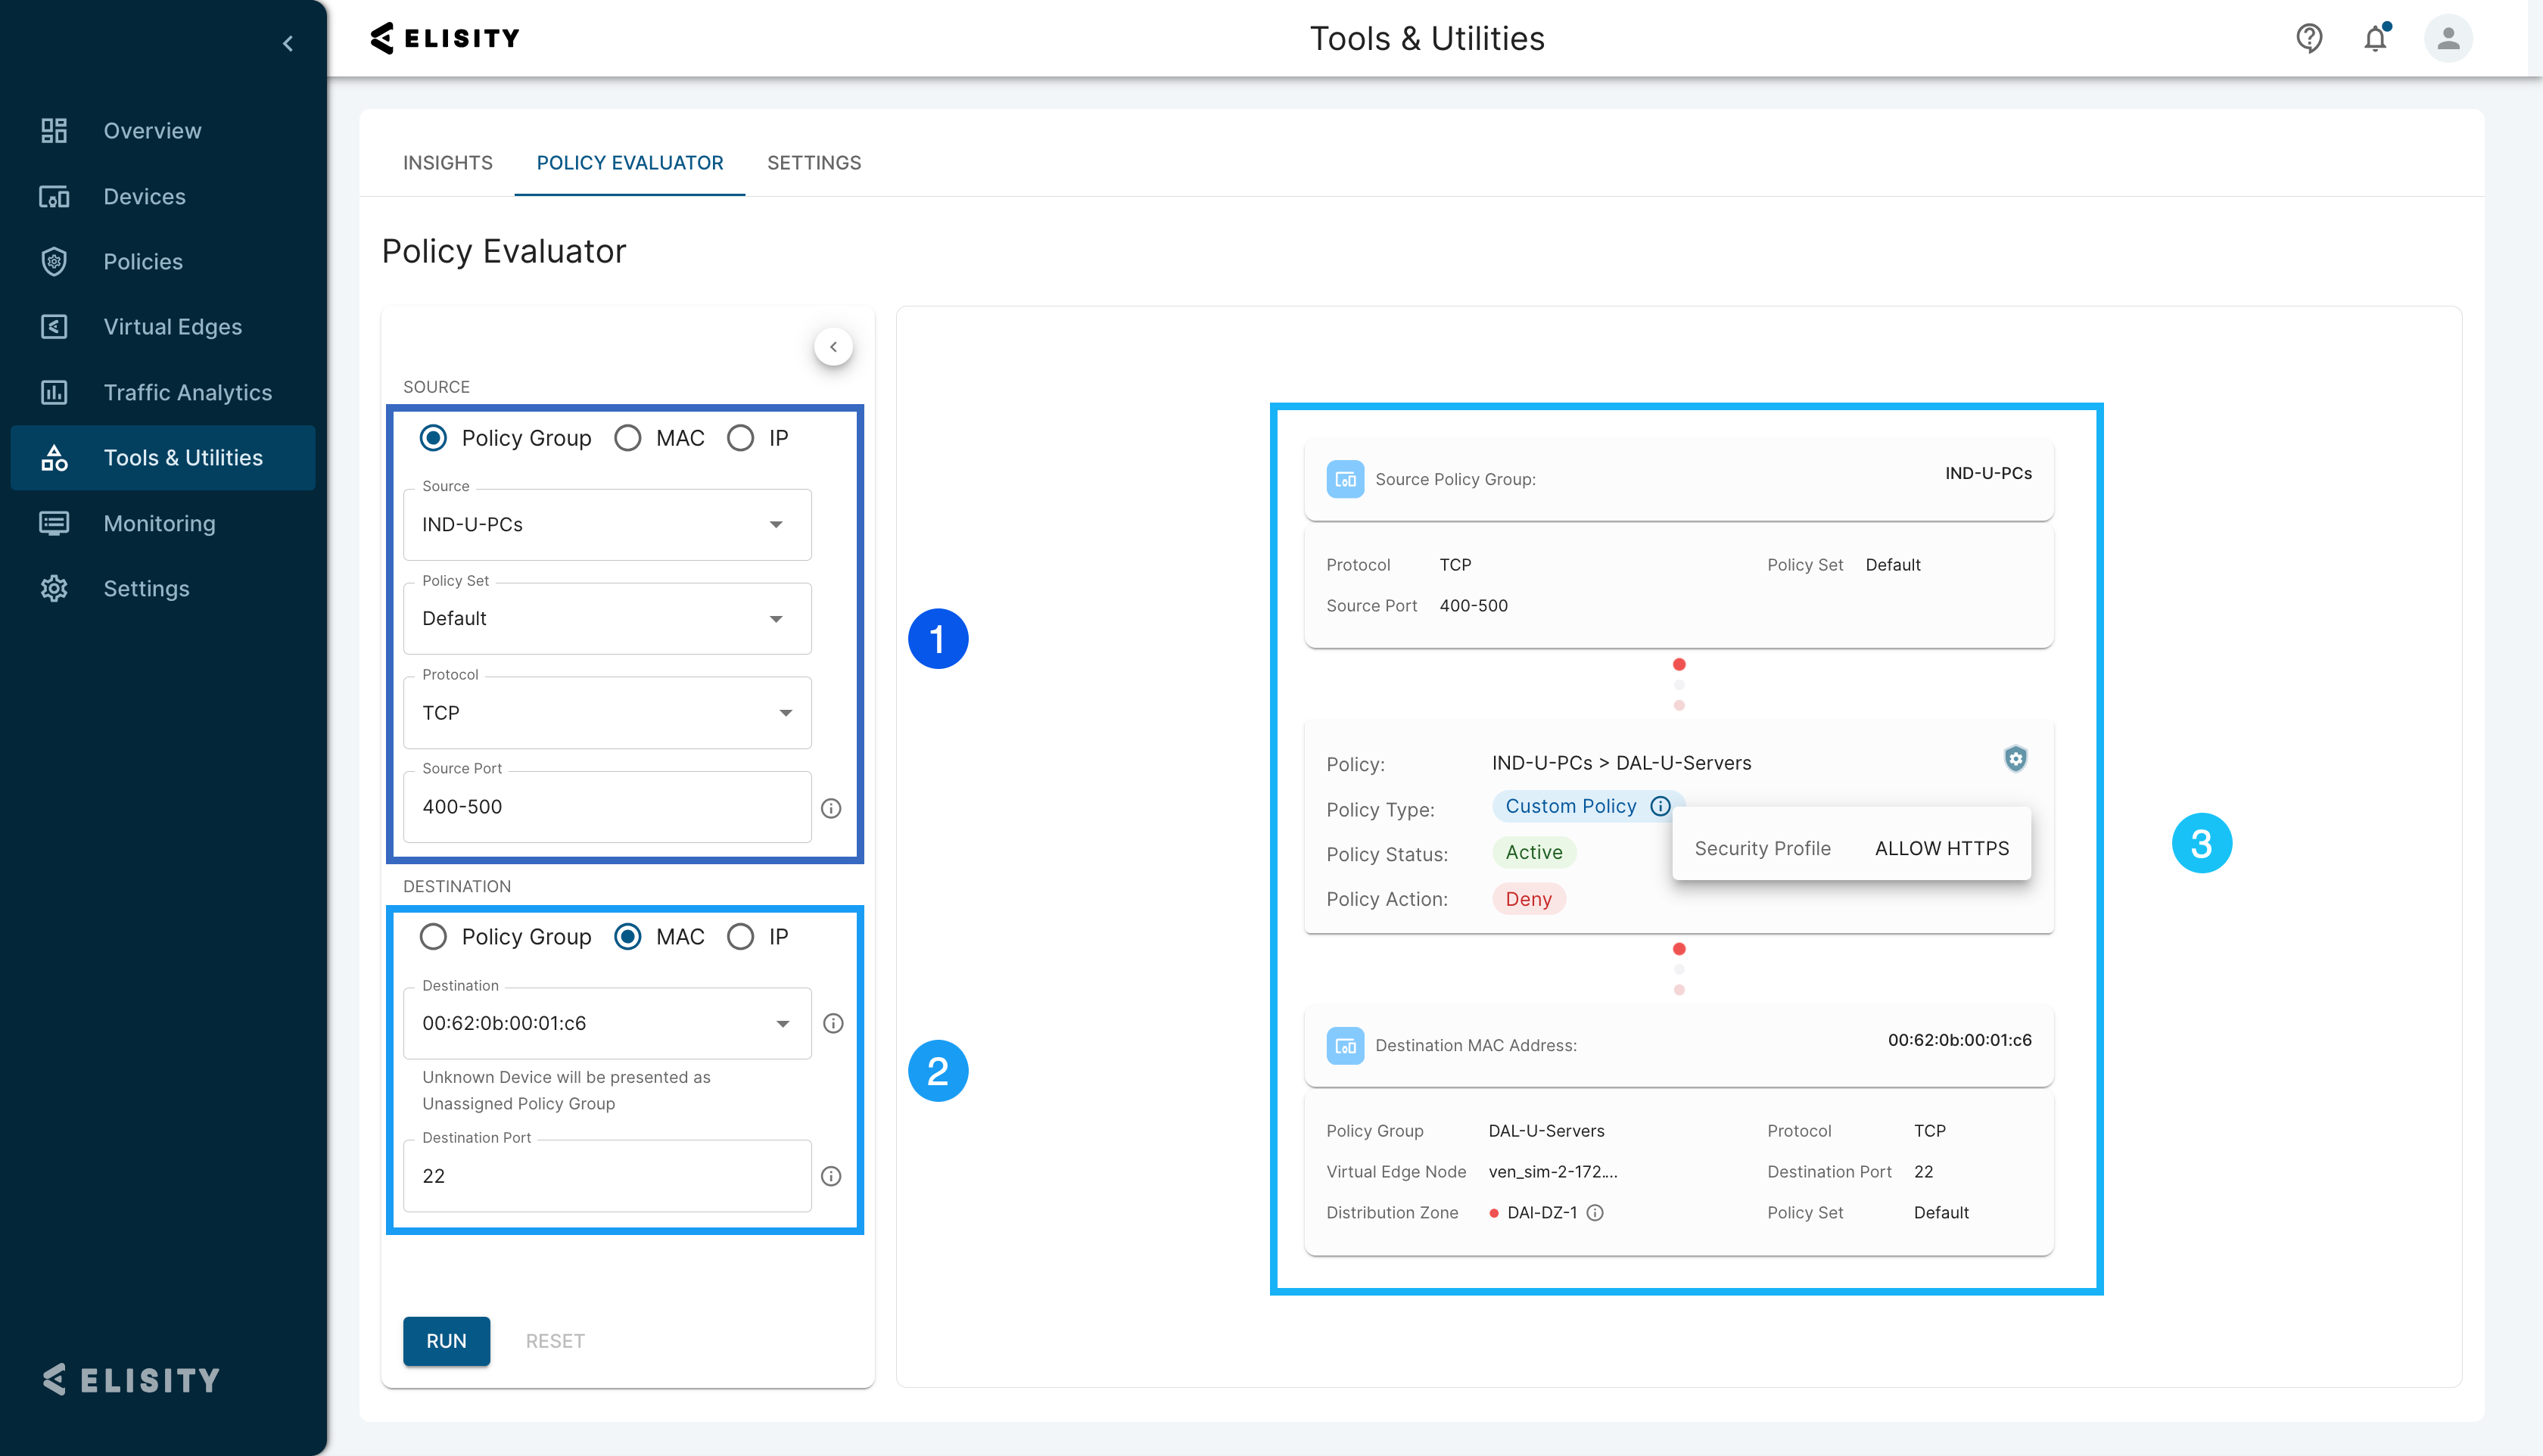Go to Policies in sidebar menu
This screenshot has width=2543, height=1456.
163,262
